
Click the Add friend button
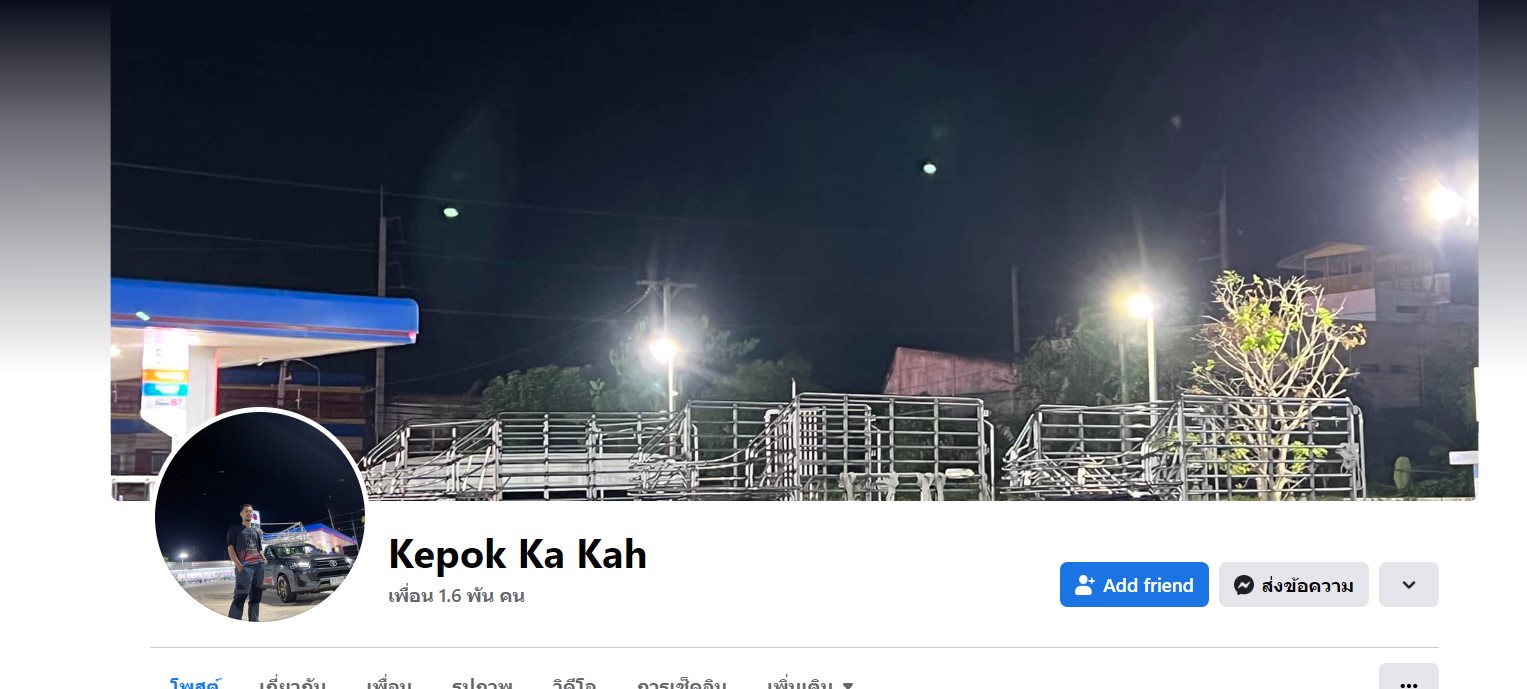[1134, 585]
